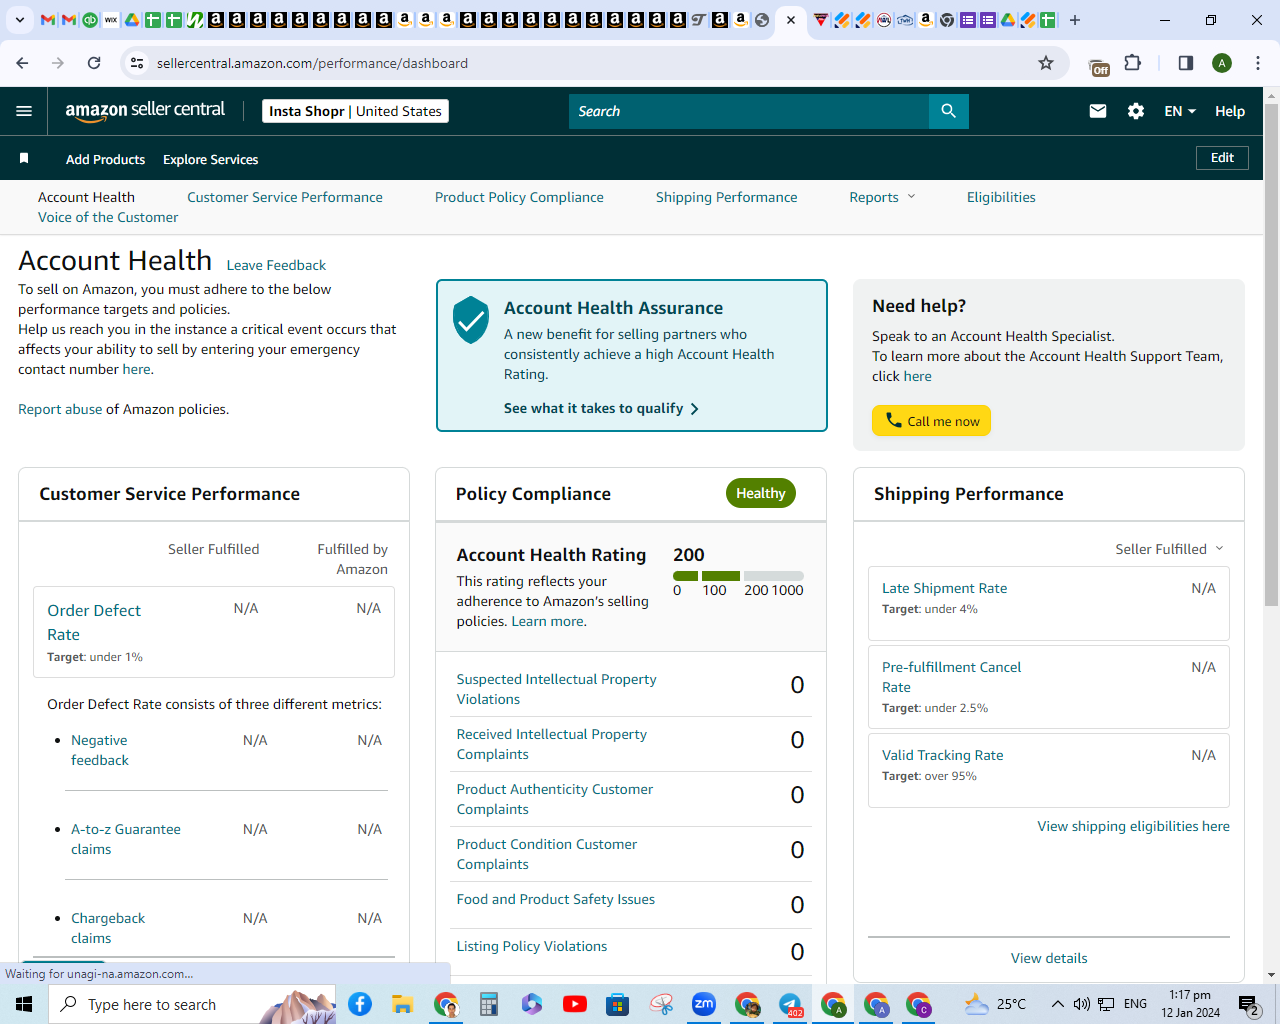Click the bookmark flag icon
This screenshot has height=1024, width=1280.
(x=24, y=158)
